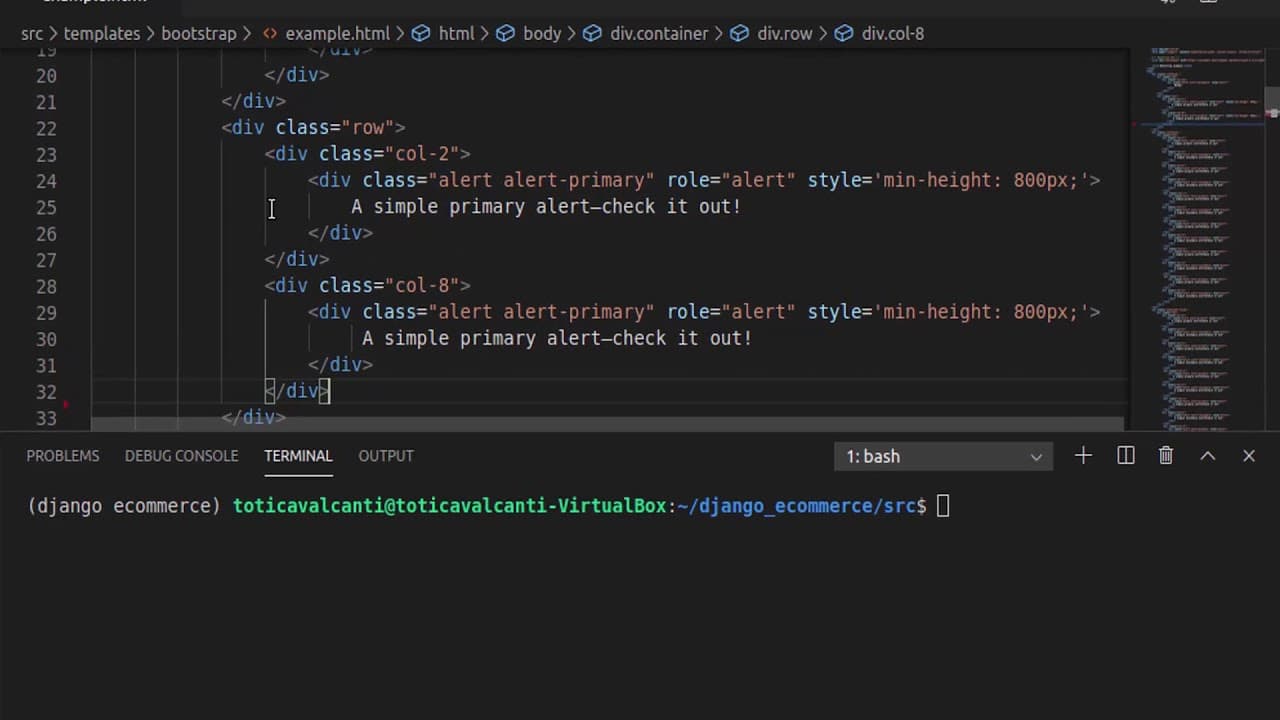1280x720 pixels.
Task: Switch to the DEBUG CONSOLE tab
Action: 181,456
